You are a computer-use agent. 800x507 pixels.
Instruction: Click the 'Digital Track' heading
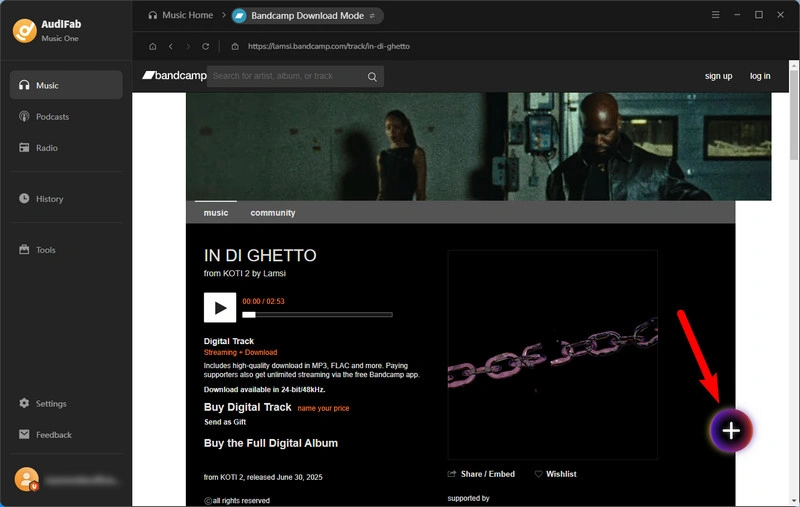(x=229, y=341)
